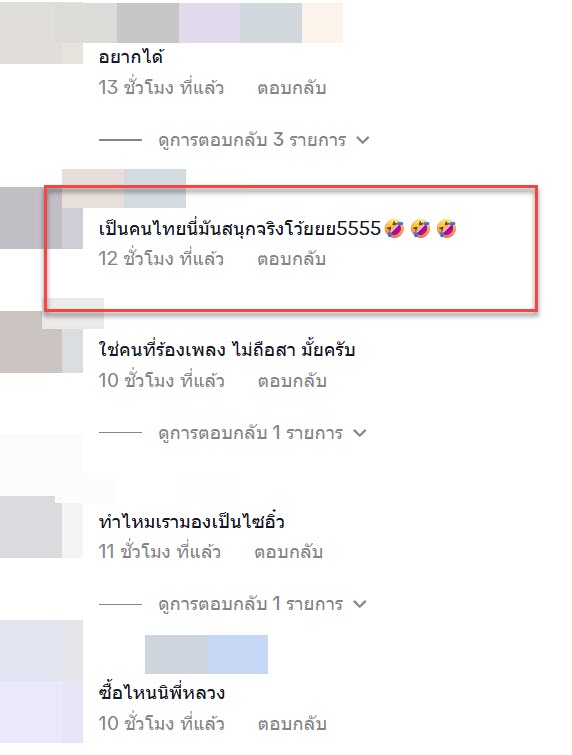Click the '13 ชั่วโมง ที่แล้ว' timestamp
The width and height of the screenshot is (572, 755).
point(161,88)
